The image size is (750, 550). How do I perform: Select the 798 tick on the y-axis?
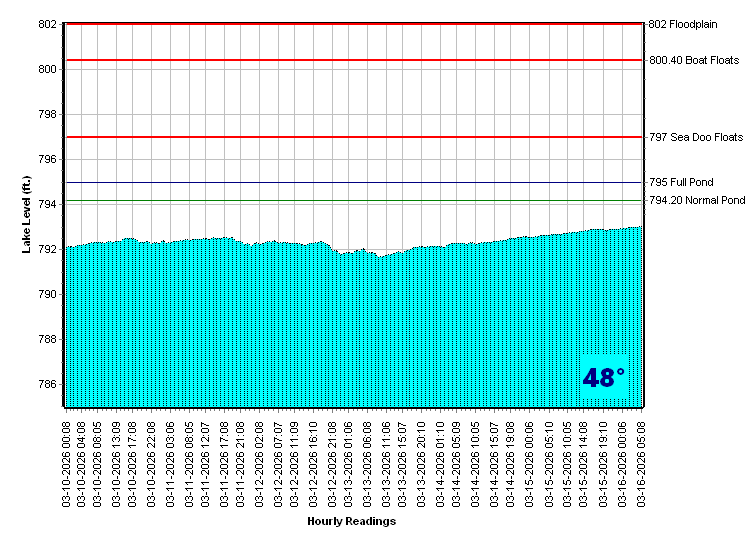[x=48, y=114]
